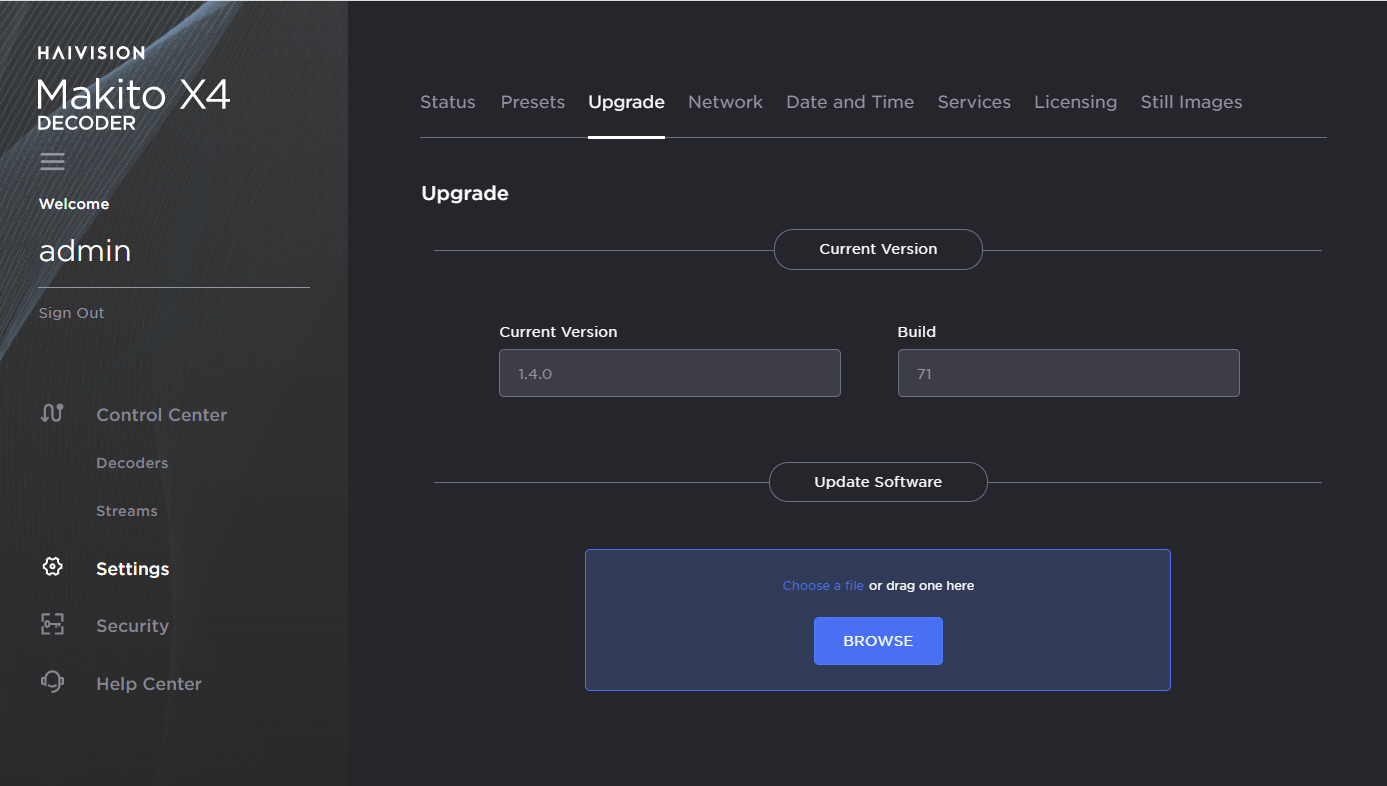Click the 'Choose a file' link

[822, 586]
